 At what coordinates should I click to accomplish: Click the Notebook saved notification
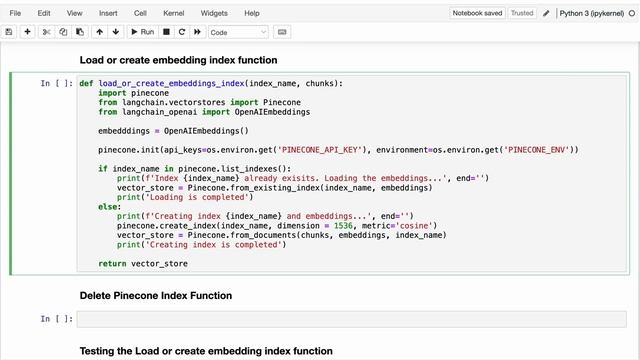click(x=477, y=13)
